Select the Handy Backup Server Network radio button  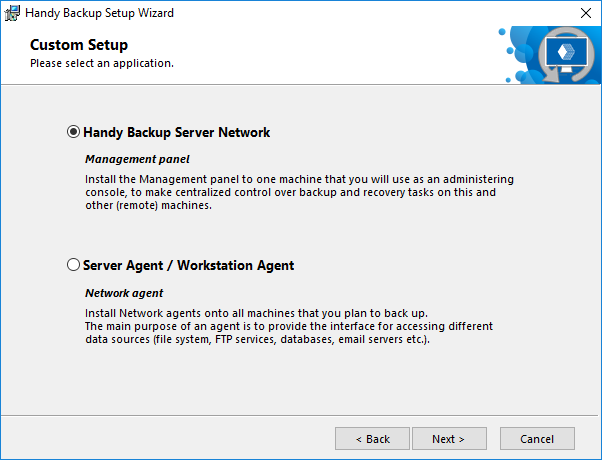tap(73, 132)
